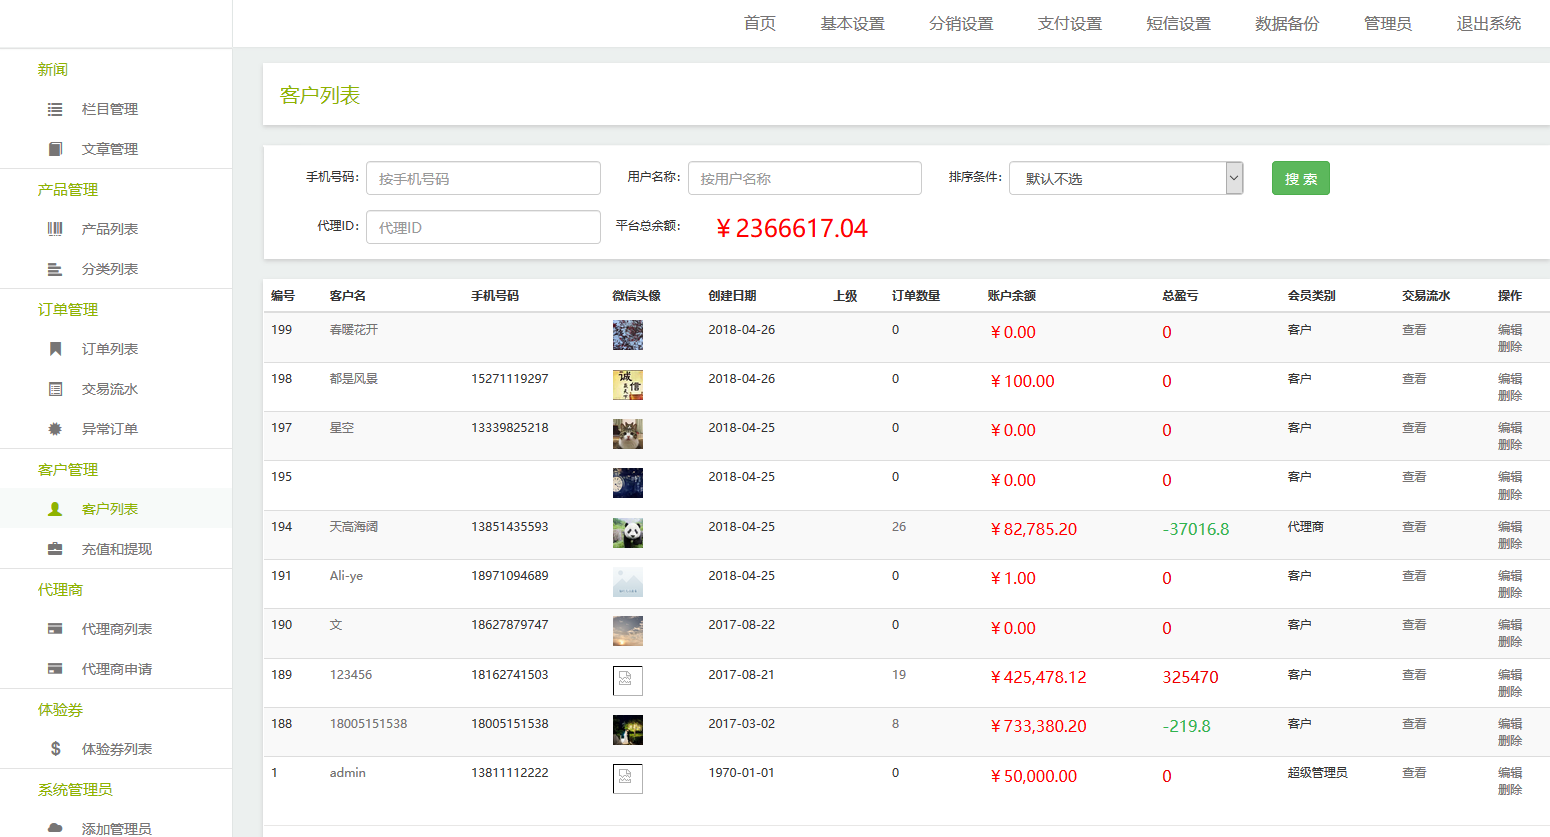Click the 客户列表 user icon
1550x837 pixels.
point(55,509)
